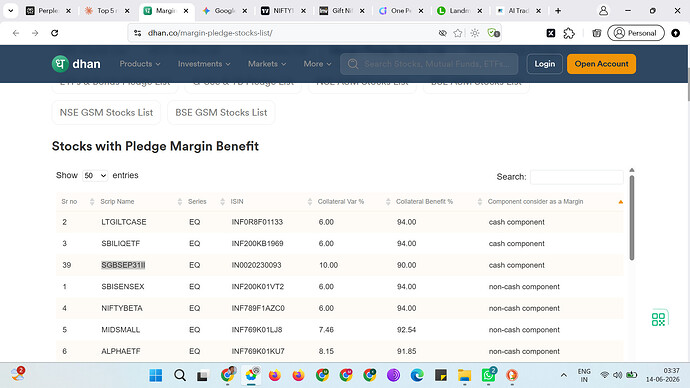Open the Task View taskbar icon
Screen dimensions: 690x388
click(202, 376)
